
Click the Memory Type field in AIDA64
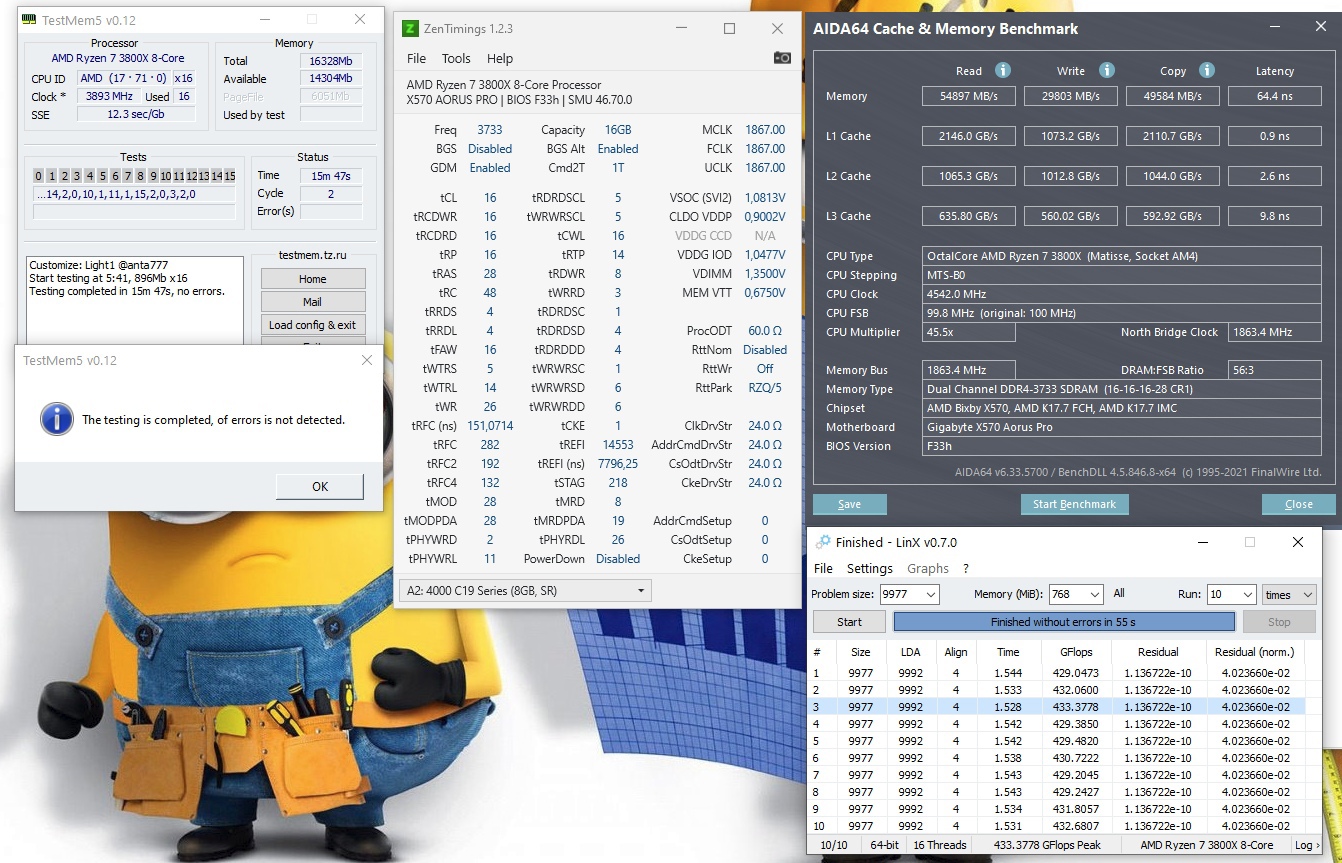pyautogui.click(x=1122, y=389)
